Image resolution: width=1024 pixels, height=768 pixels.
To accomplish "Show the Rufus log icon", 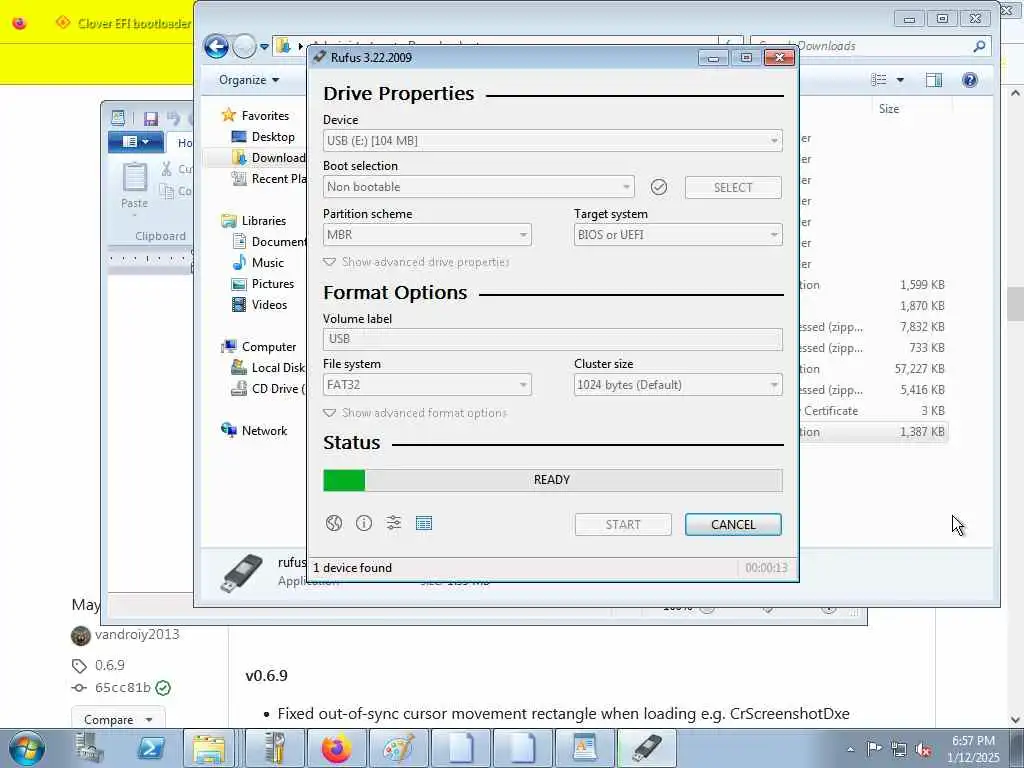I will pos(424,523).
